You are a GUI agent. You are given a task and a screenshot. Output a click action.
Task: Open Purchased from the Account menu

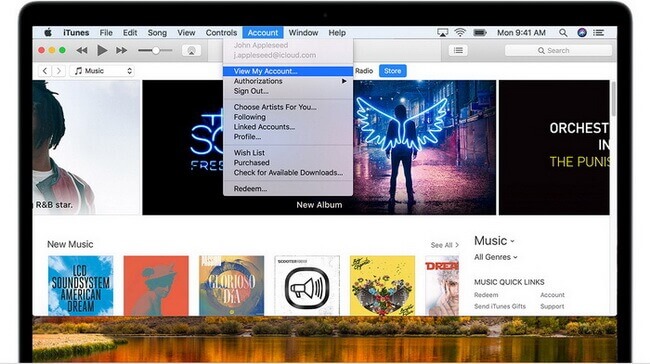pos(288,163)
